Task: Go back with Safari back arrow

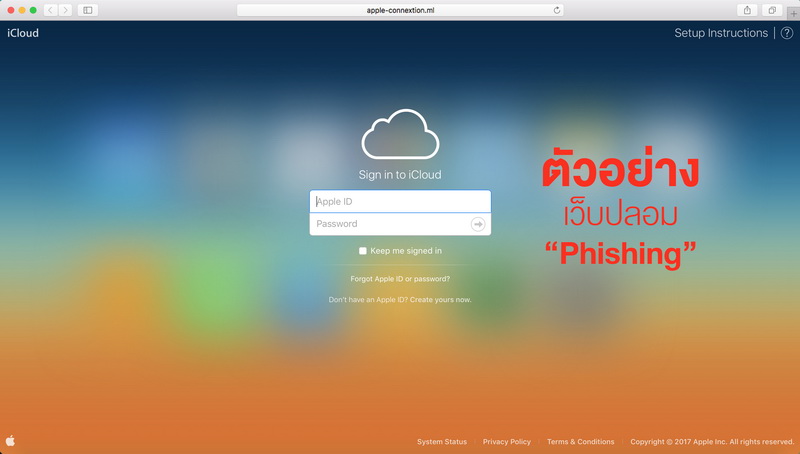Action: (50, 10)
